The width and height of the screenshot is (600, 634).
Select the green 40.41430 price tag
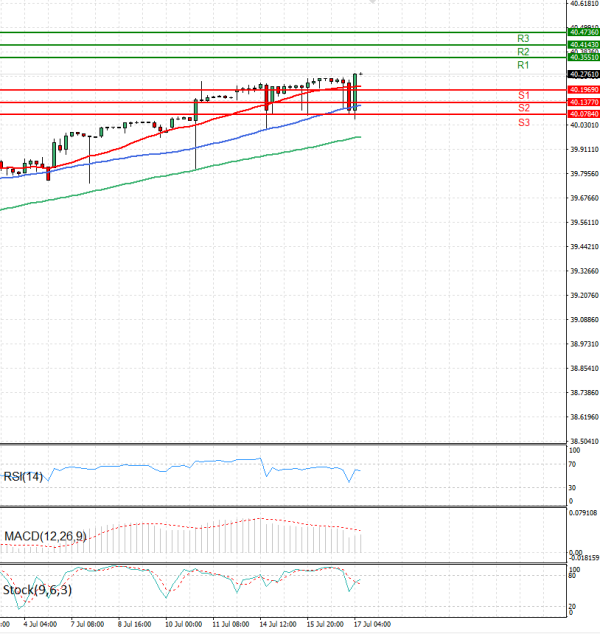click(583, 44)
